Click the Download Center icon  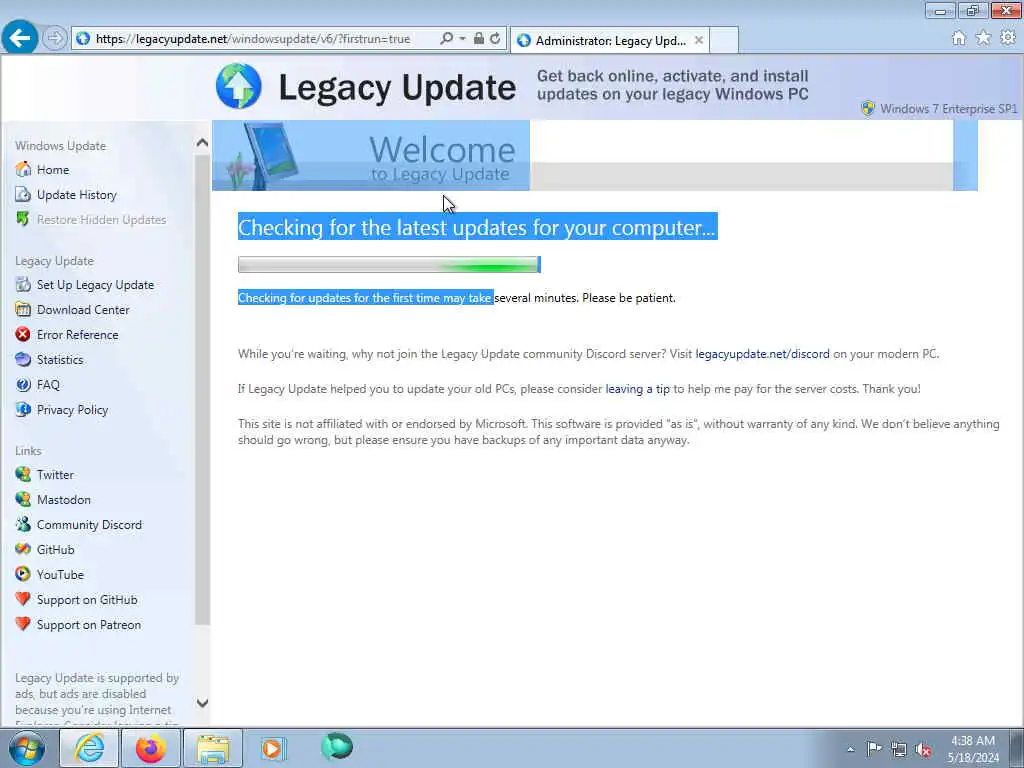click(x=23, y=310)
